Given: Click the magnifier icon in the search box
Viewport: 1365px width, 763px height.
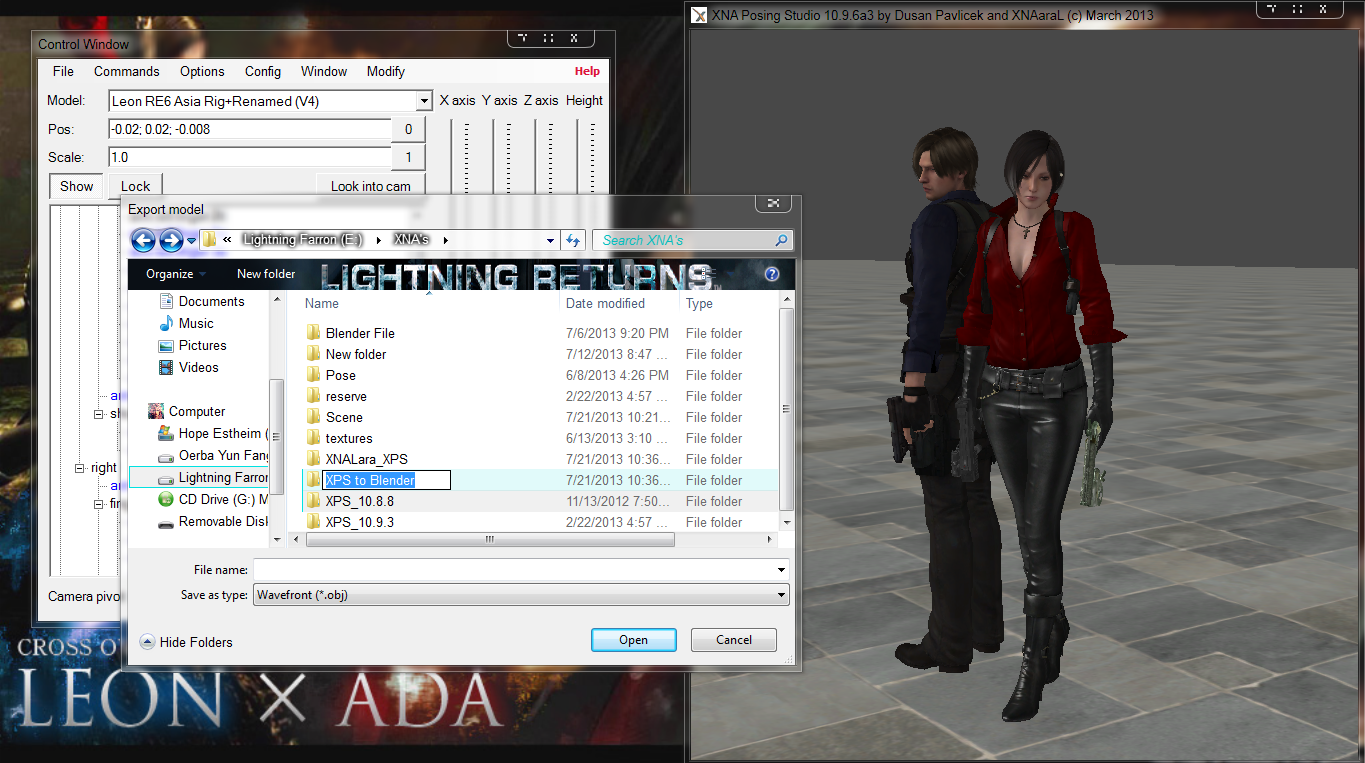Looking at the screenshot, I should click(x=781, y=240).
